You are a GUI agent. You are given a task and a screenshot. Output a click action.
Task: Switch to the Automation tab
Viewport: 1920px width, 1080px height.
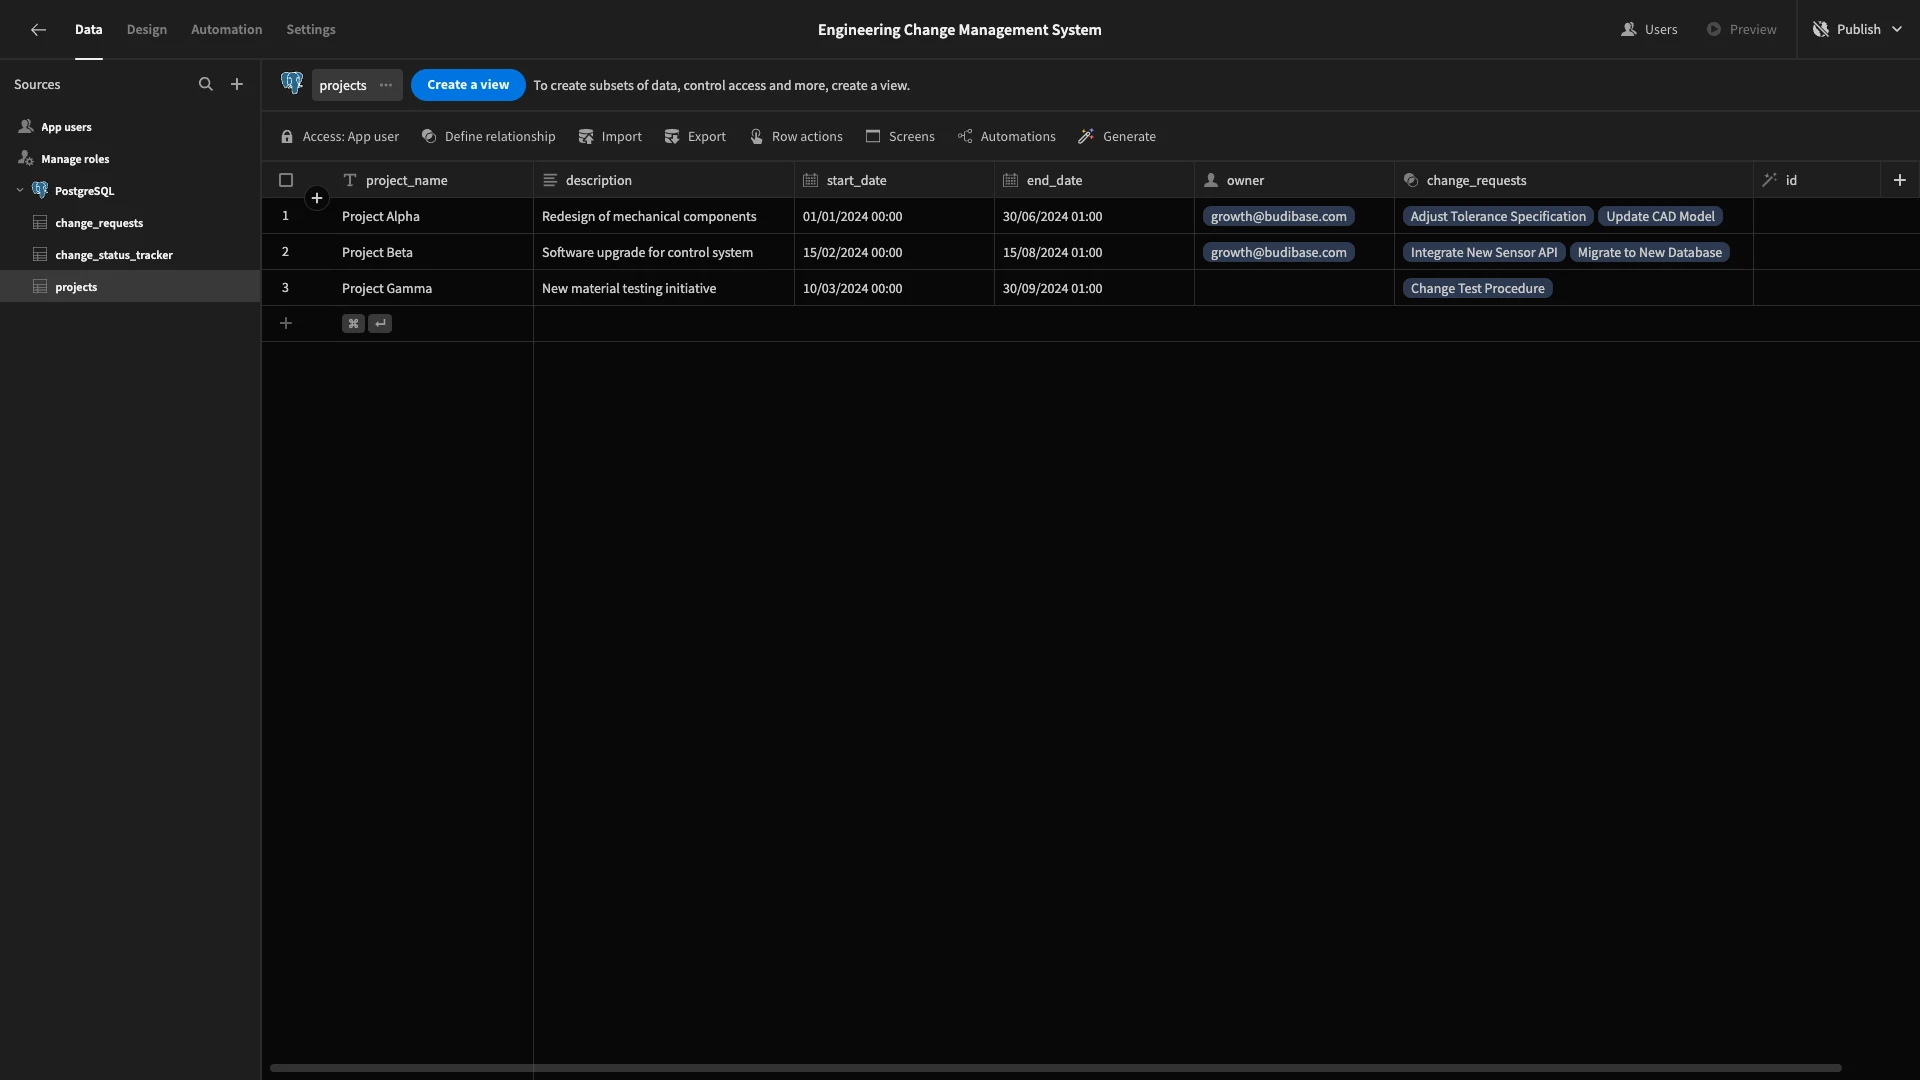[x=227, y=30]
